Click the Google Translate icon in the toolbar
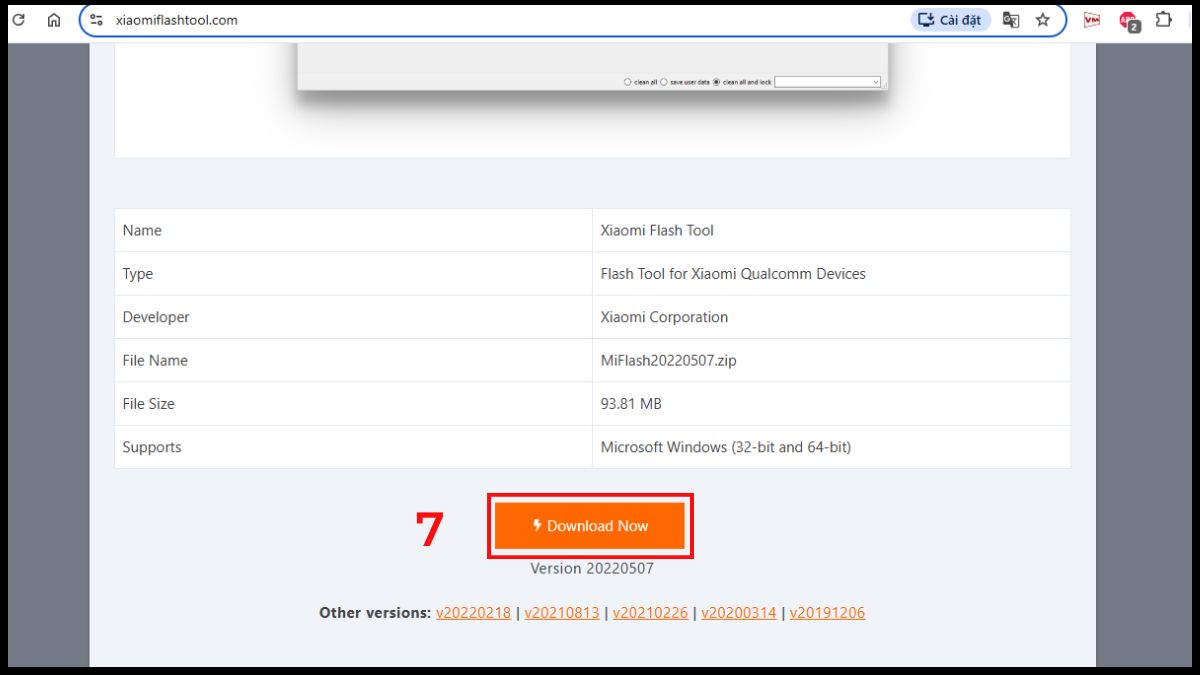The image size is (1200, 675). (x=1010, y=19)
